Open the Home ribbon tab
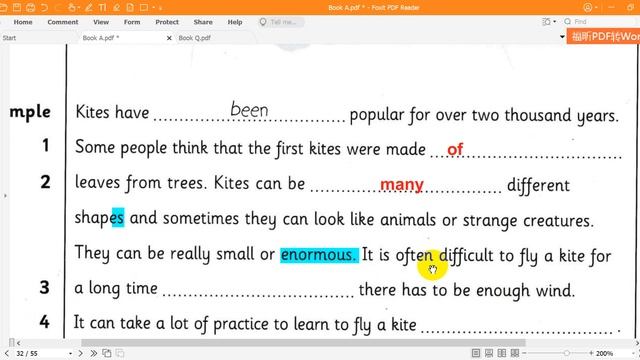This screenshot has height=360, width=640. click(23, 22)
